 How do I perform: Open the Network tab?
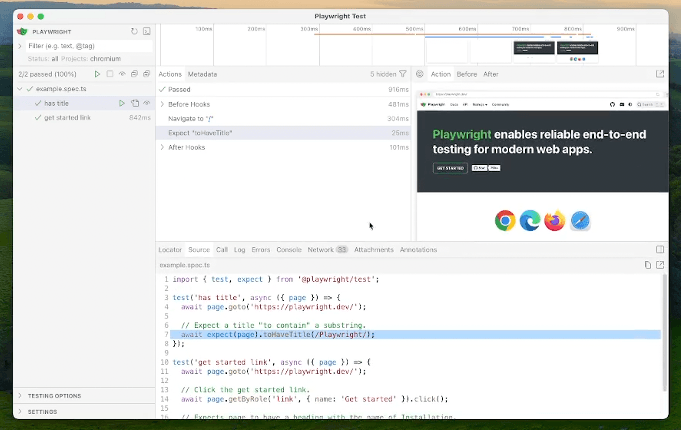pyautogui.click(x=320, y=249)
